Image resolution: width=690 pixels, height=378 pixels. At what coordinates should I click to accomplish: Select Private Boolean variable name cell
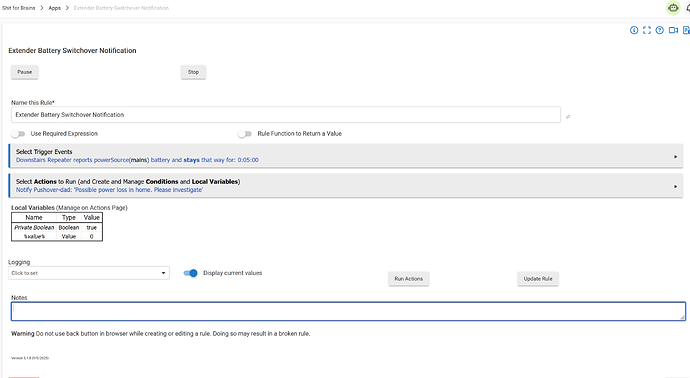[x=34, y=228]
